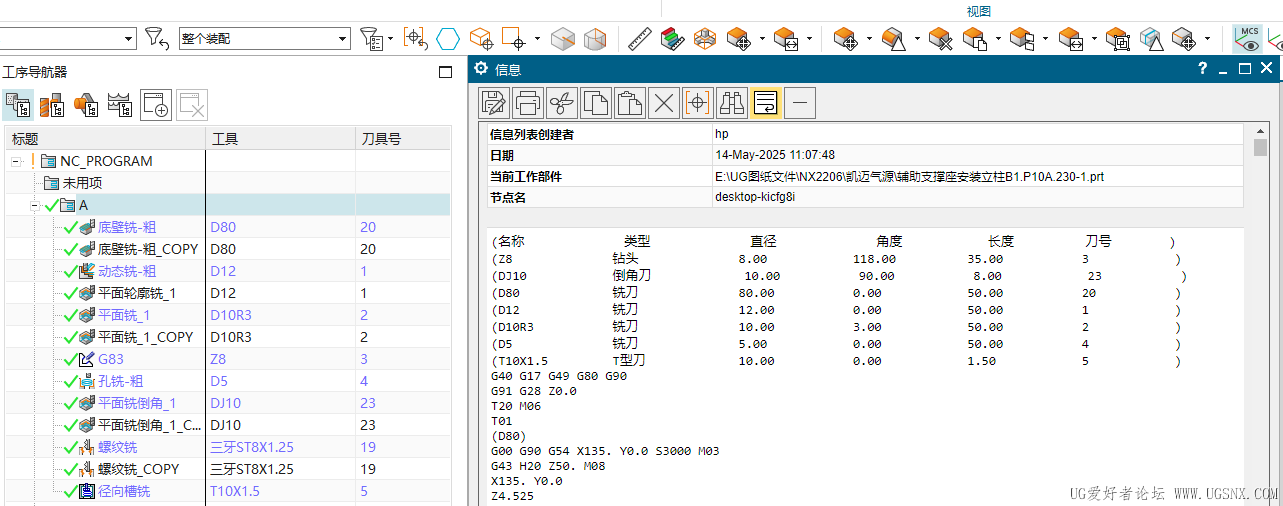
Task: Click the date 14-May-2025 11:07:48
Action: pyautogui.click(x=775, y=155)
